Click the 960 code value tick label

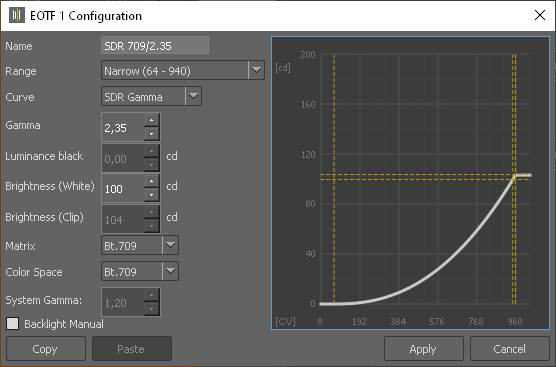(x=515, y=322)
